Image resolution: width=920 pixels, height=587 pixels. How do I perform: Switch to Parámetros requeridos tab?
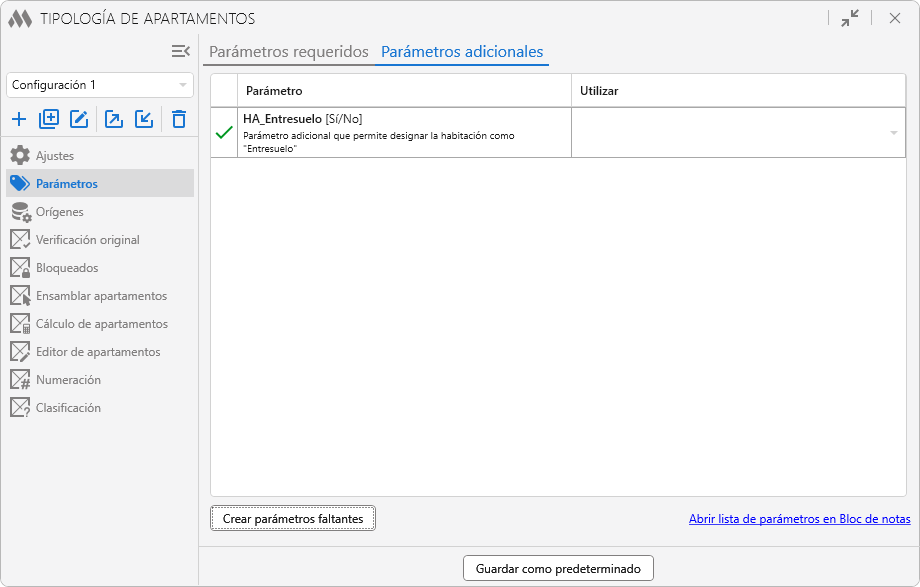[289, 52]
